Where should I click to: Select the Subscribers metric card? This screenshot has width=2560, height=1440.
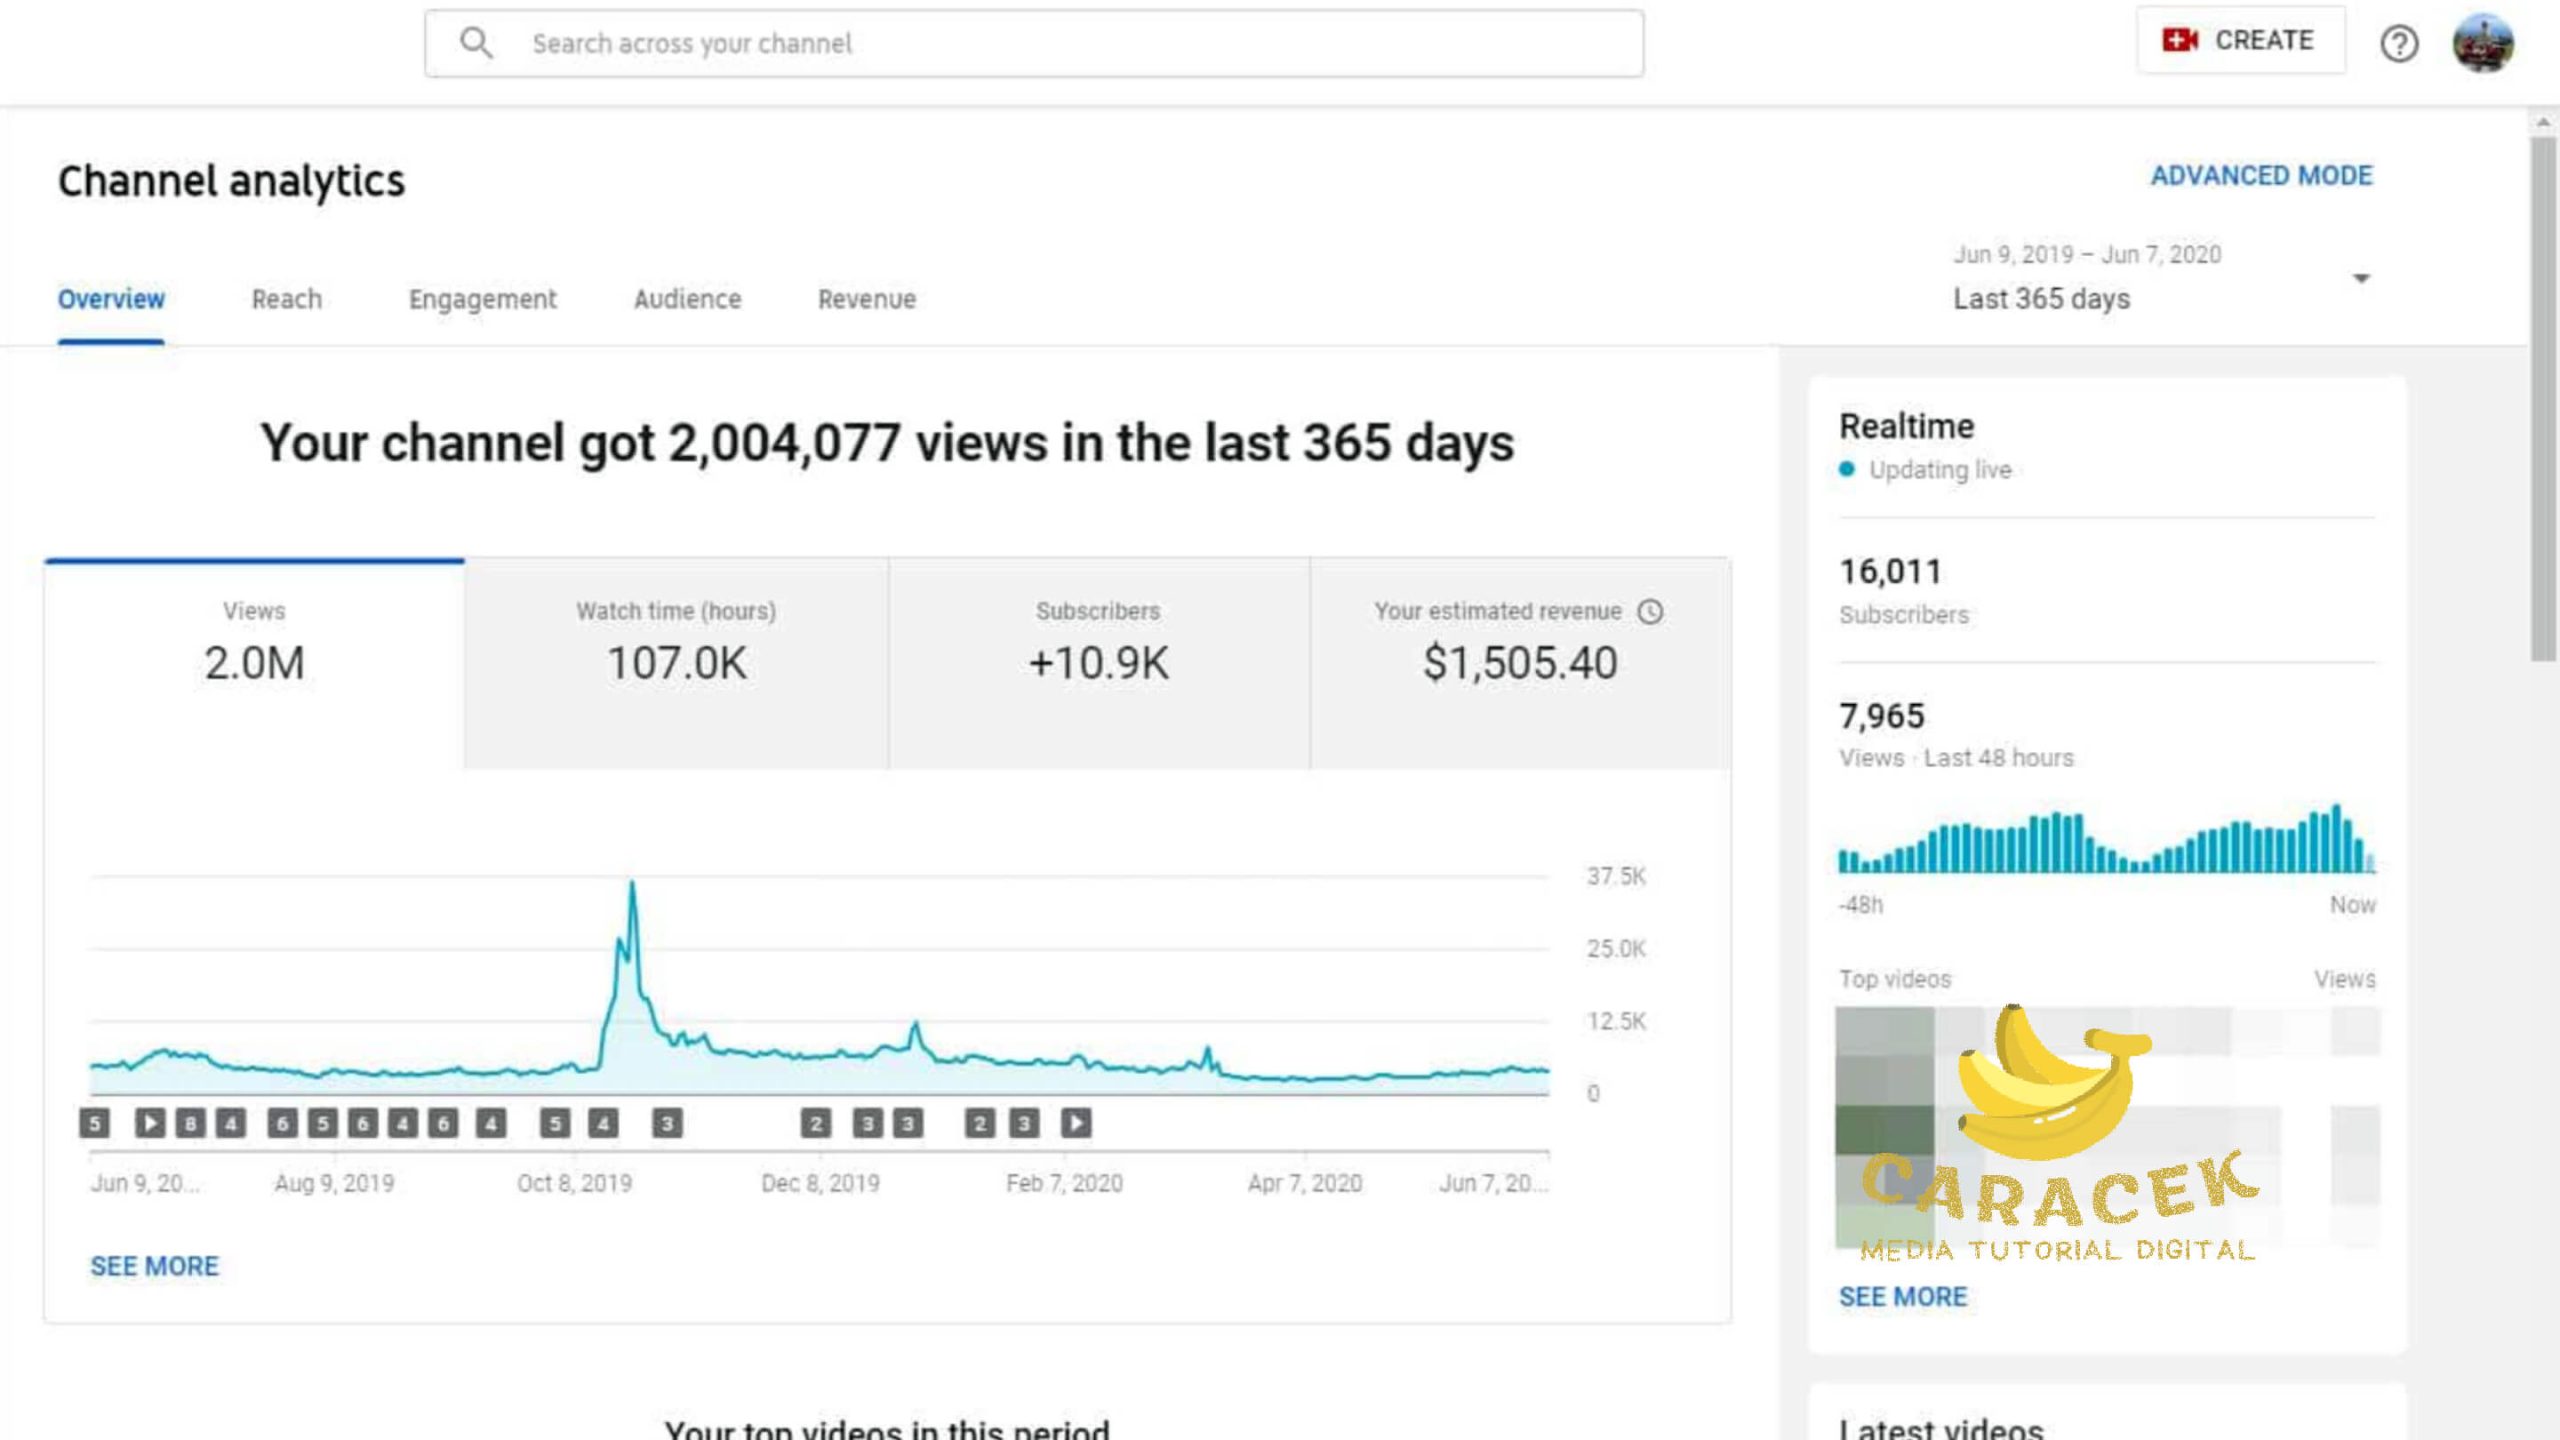[x=1098, y=662]
